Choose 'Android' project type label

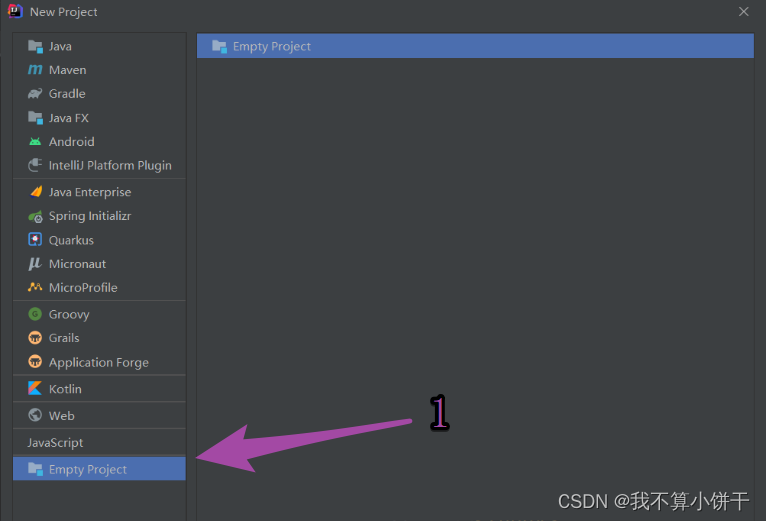click(72, 142)
